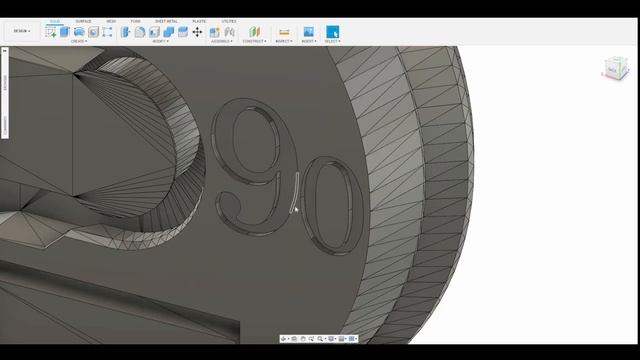The width and height of the screenshot is (640, 360).
Task: Click the Orbit tool in navigation bar
Action: click(284, 339)
